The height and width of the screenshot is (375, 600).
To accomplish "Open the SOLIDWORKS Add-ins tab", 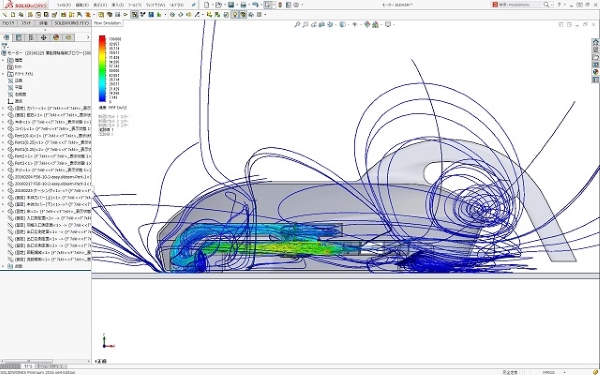I will [71, 23].
